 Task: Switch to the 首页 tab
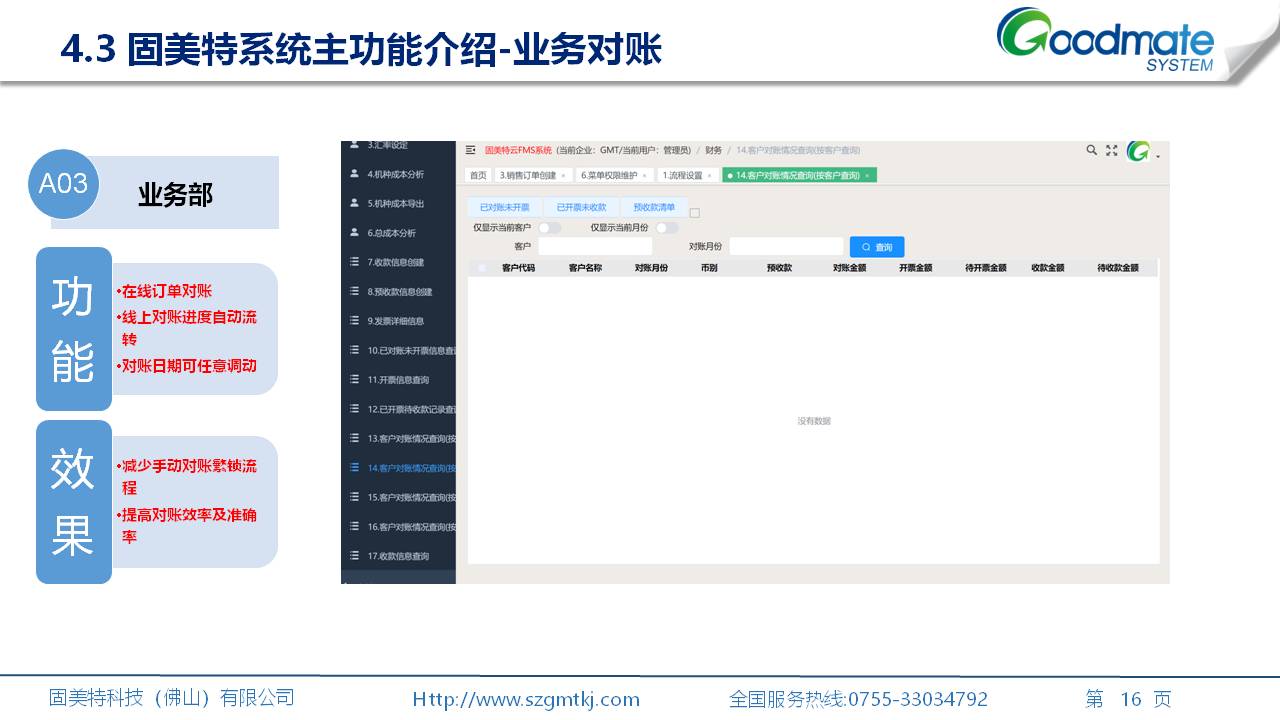coord(479,175)
